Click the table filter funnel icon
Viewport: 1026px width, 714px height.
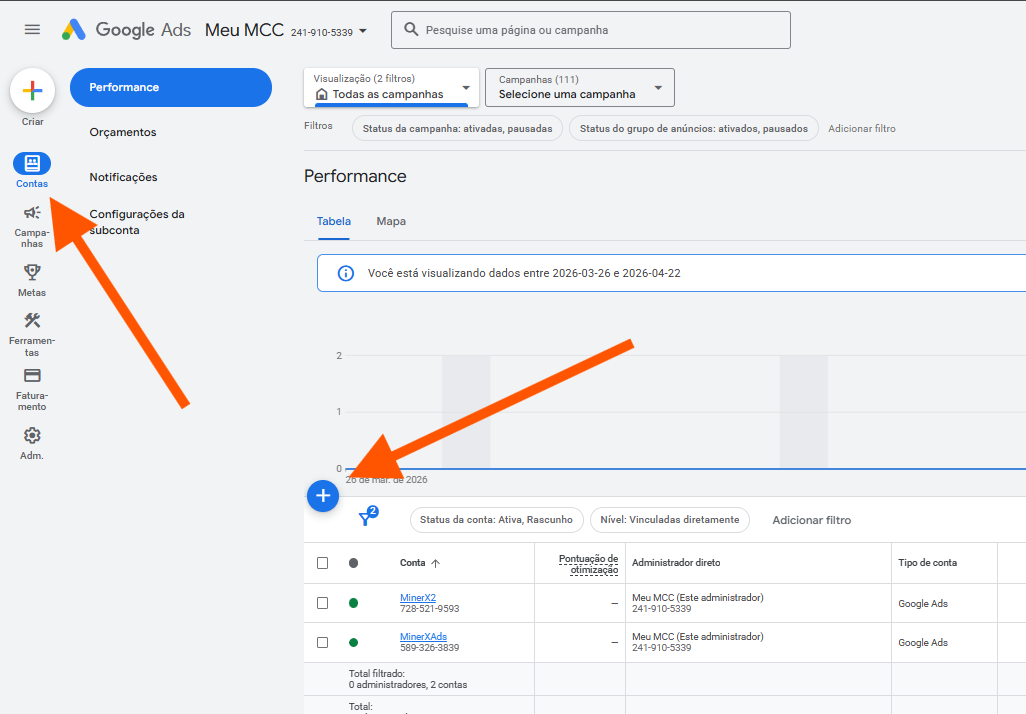pyautogui.click(x=366, y=518)
